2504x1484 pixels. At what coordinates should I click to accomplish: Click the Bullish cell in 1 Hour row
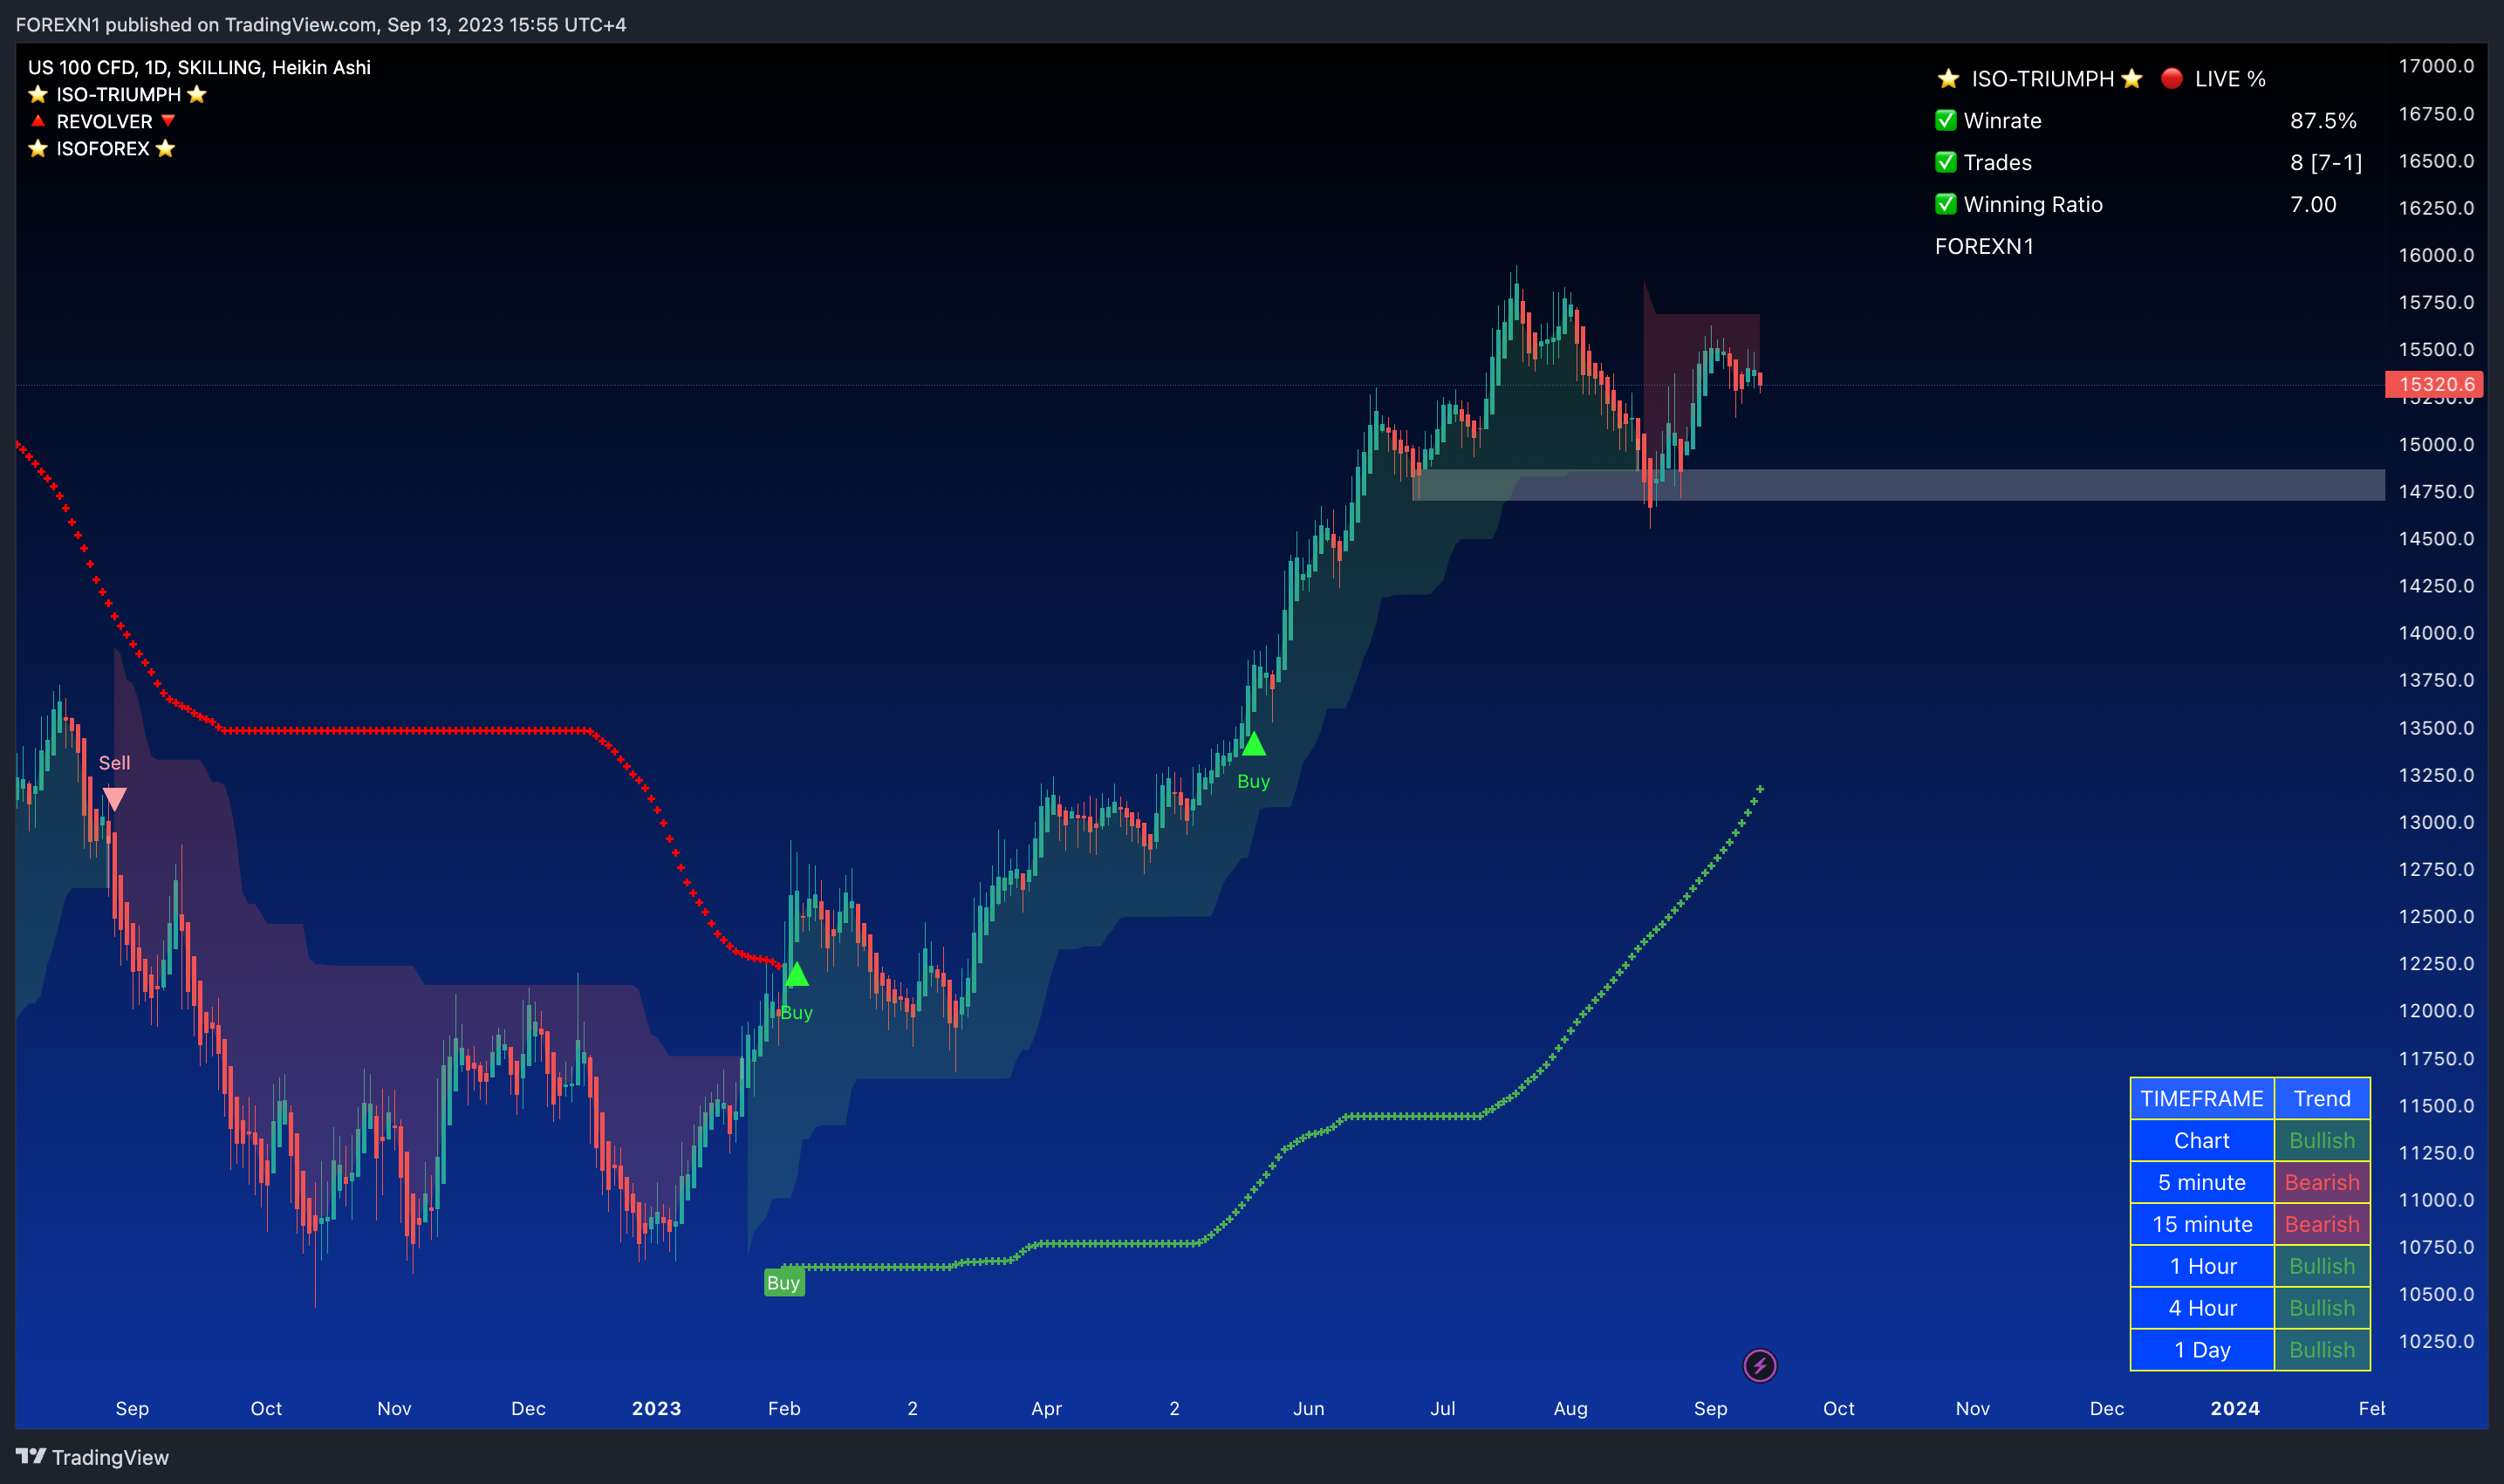(x=2322, y=1266)
